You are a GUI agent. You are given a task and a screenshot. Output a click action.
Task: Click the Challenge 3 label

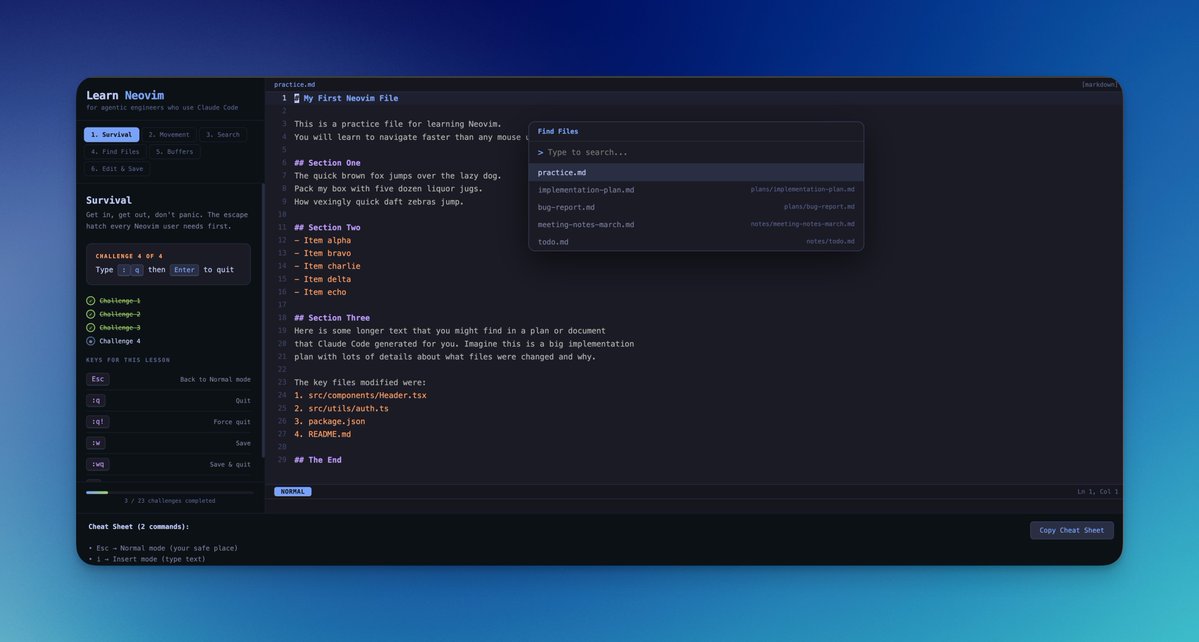[120, 328]
